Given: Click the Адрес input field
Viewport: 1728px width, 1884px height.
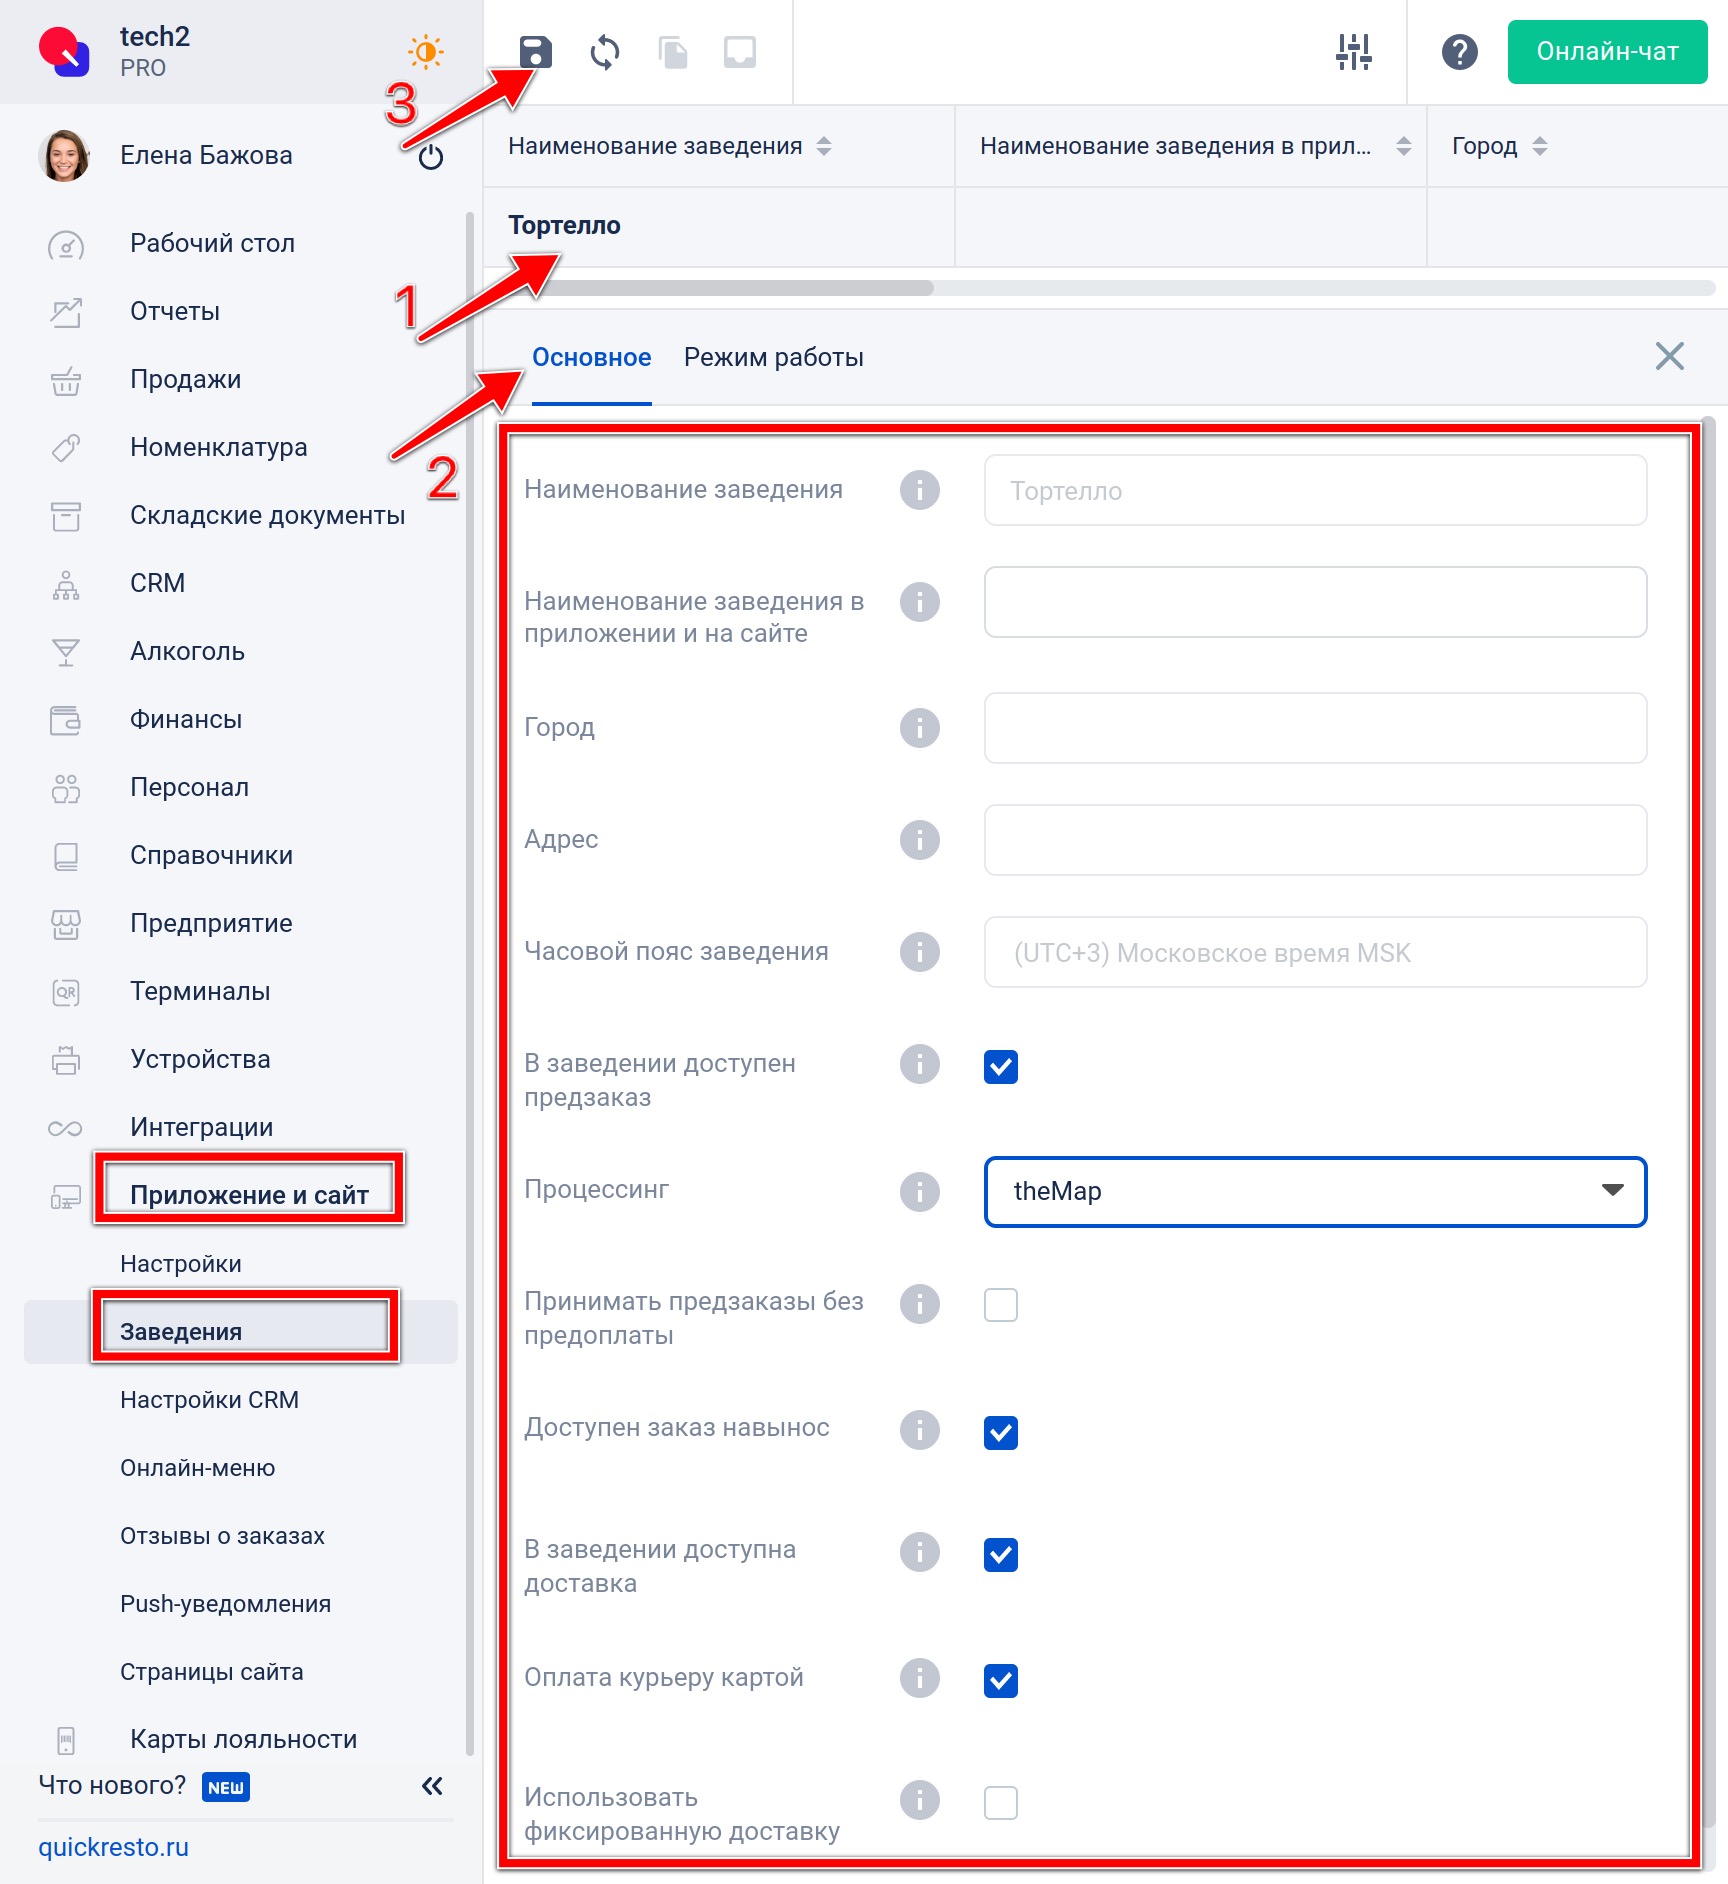Looking at the screenshot, I should tap(1315, 840).
